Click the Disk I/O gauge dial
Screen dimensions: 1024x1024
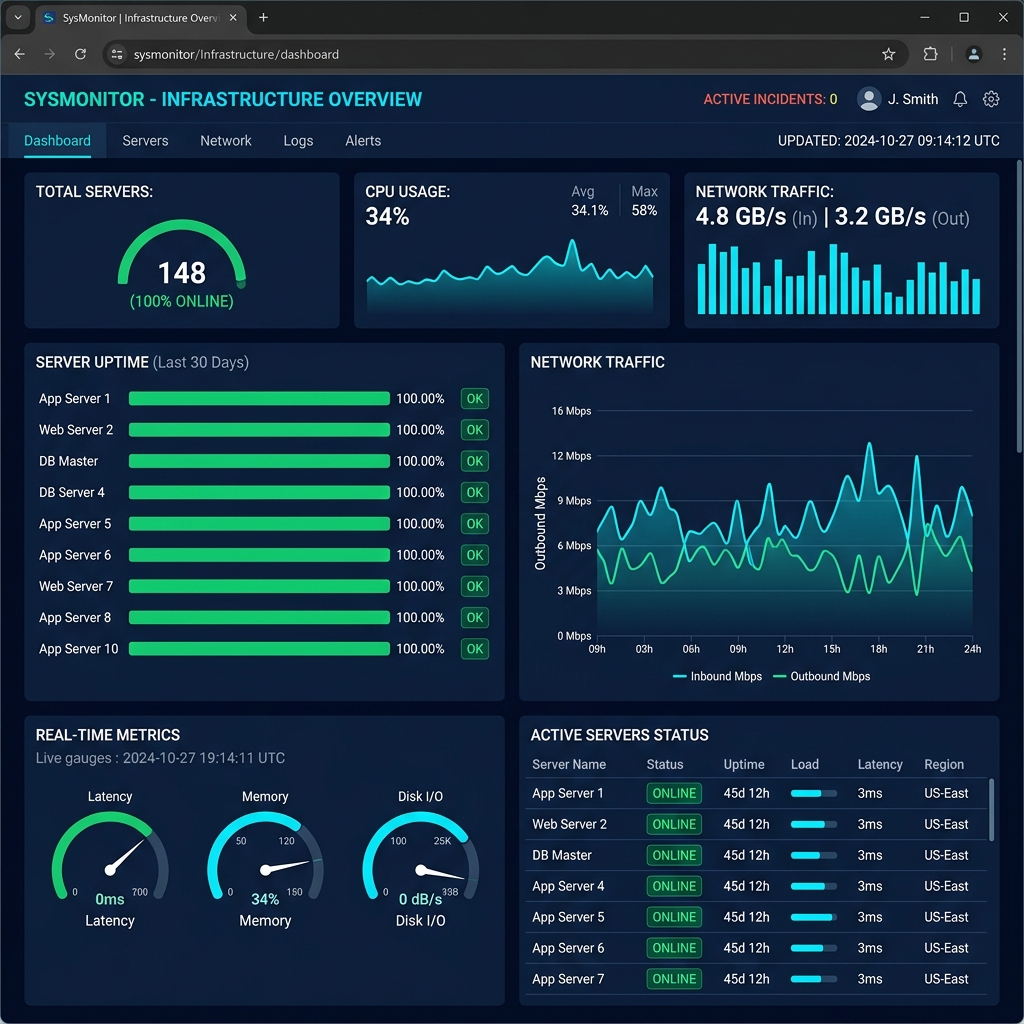[421, 856]
